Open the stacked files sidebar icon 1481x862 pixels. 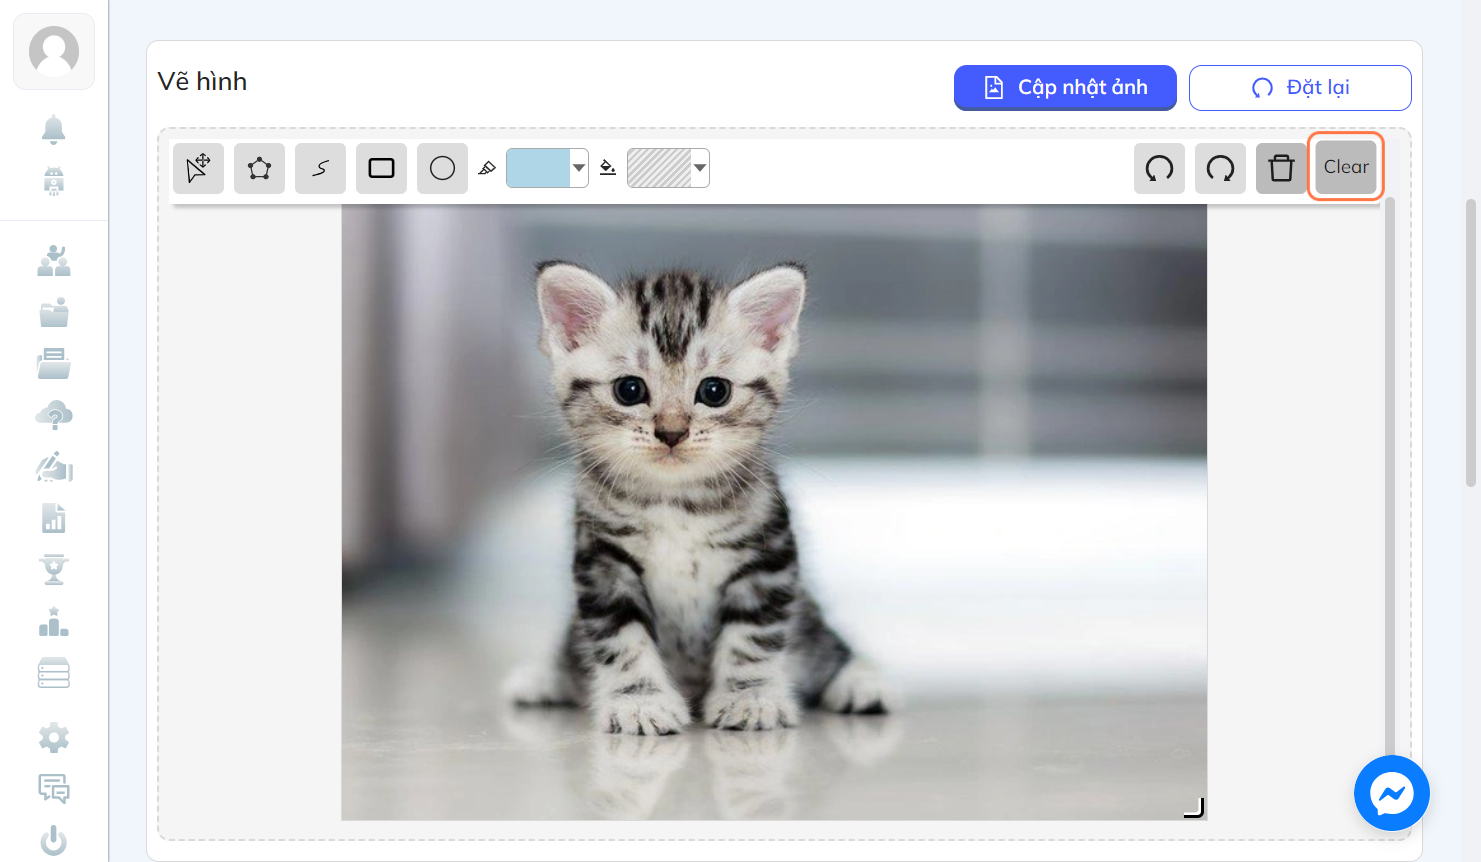coord(54,364)
